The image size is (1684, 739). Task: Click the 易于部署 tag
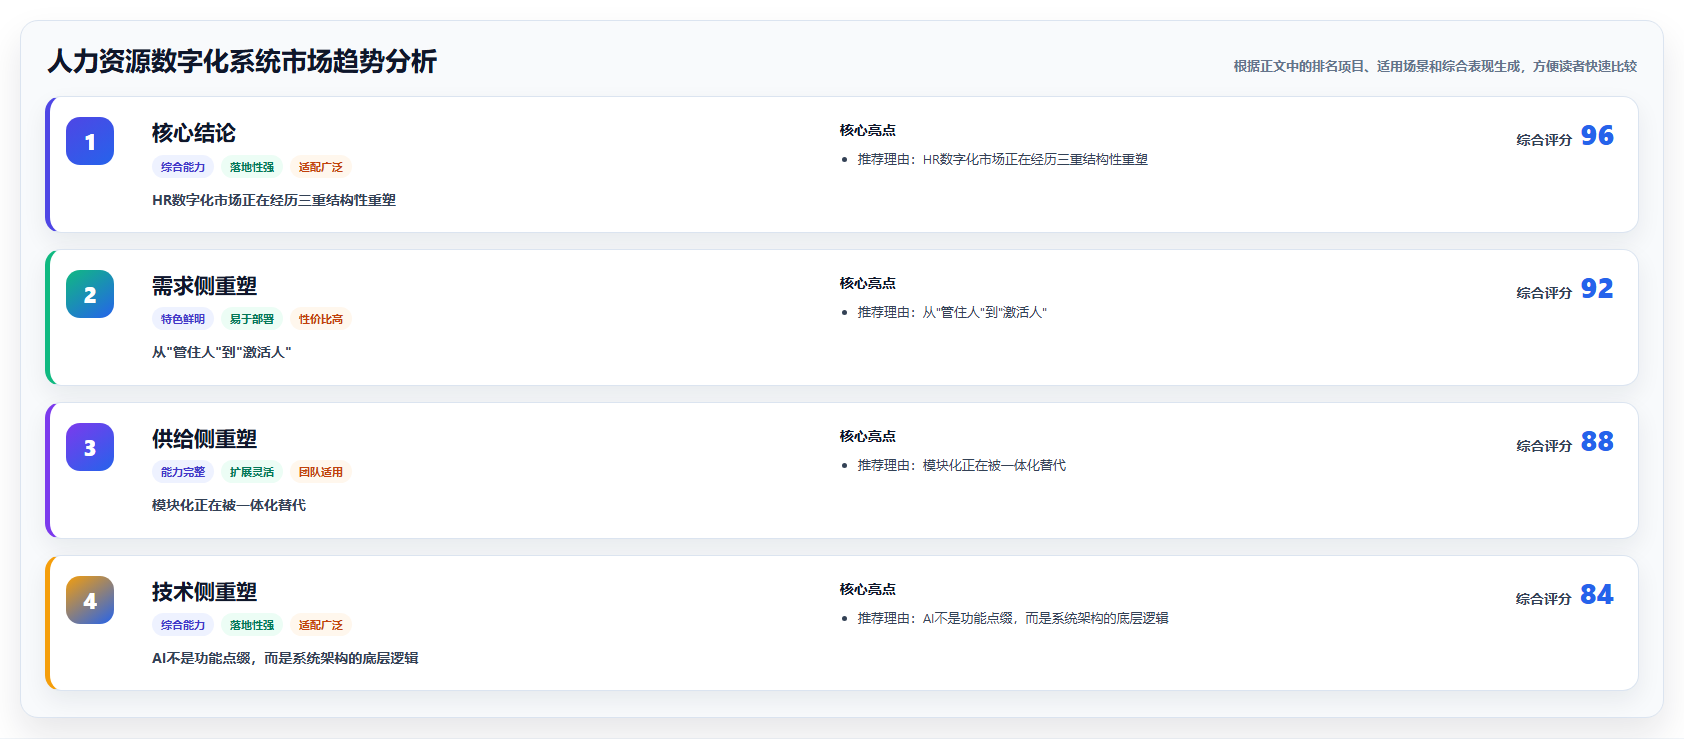[x=252, y=319]
